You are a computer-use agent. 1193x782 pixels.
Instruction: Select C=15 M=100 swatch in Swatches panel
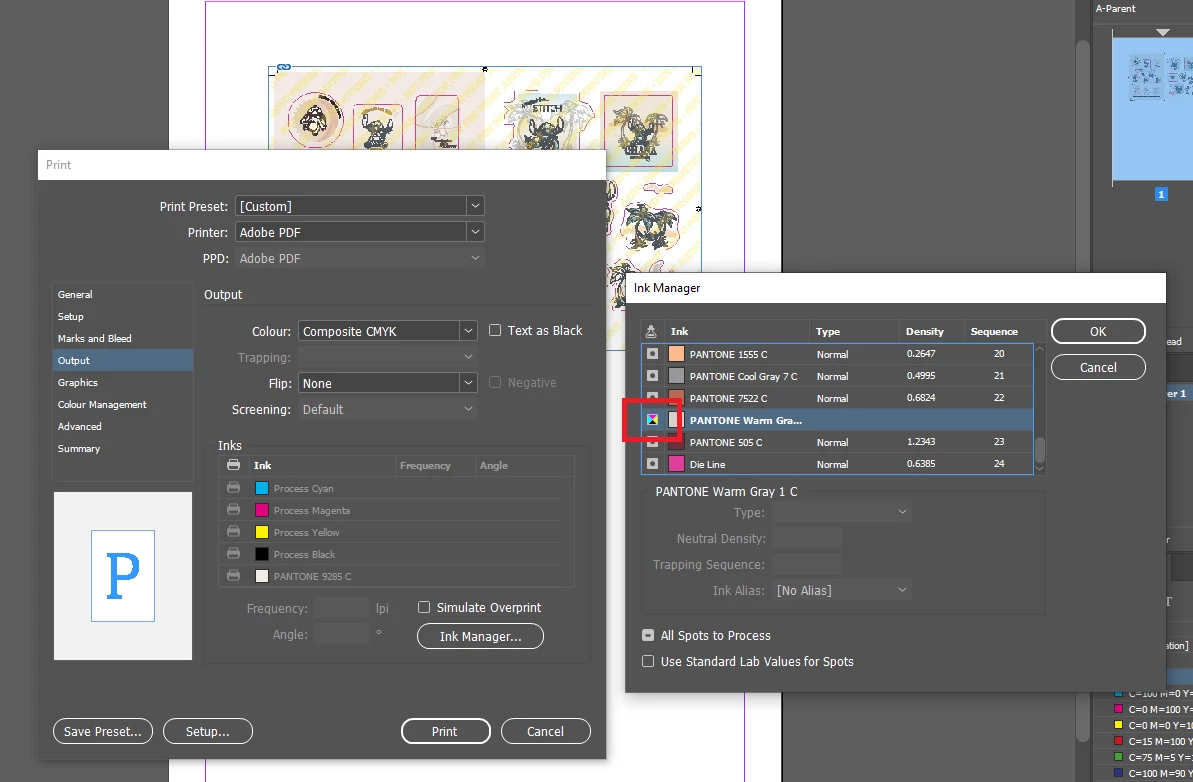pos(1141,741)
